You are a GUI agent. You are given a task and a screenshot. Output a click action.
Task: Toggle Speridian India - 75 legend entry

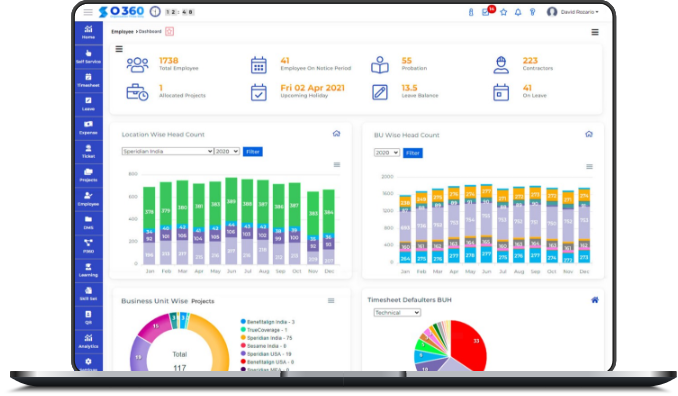(266, 338)
